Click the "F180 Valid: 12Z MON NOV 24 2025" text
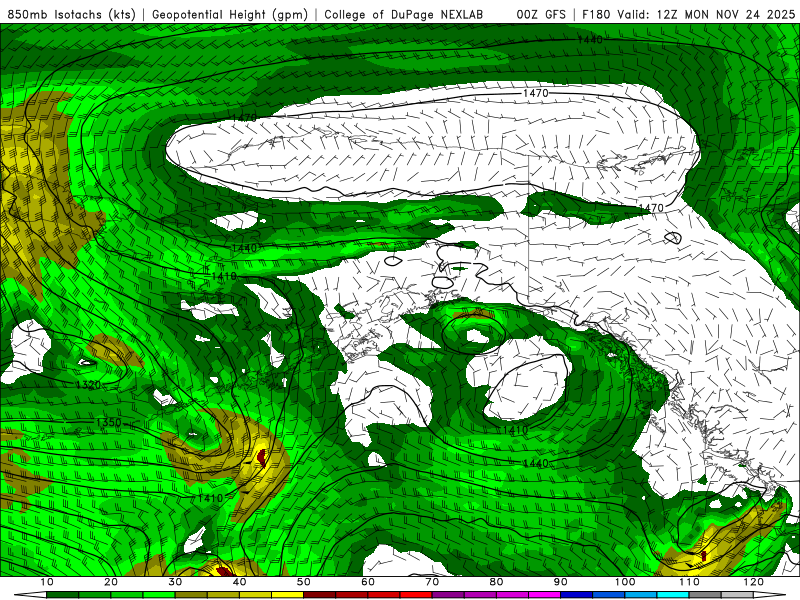This screenshot has width=800, height=600. coord(688,15)
